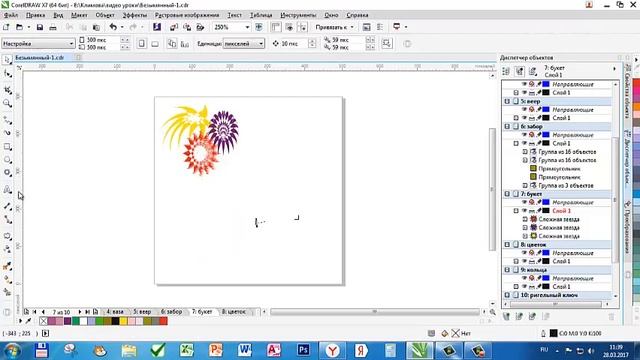The height and width of the screenshot is (360, 640).
Task: Open the Object Manager flyout arrow menu
Action: click(x=615, y=69)
